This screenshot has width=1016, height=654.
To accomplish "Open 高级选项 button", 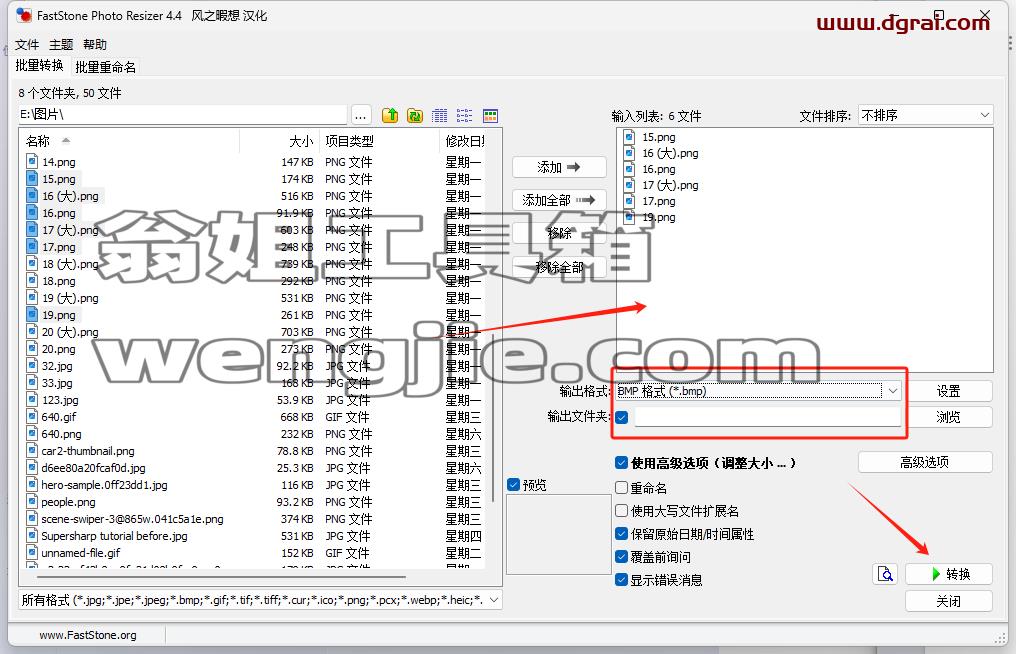I will [925, 462].
